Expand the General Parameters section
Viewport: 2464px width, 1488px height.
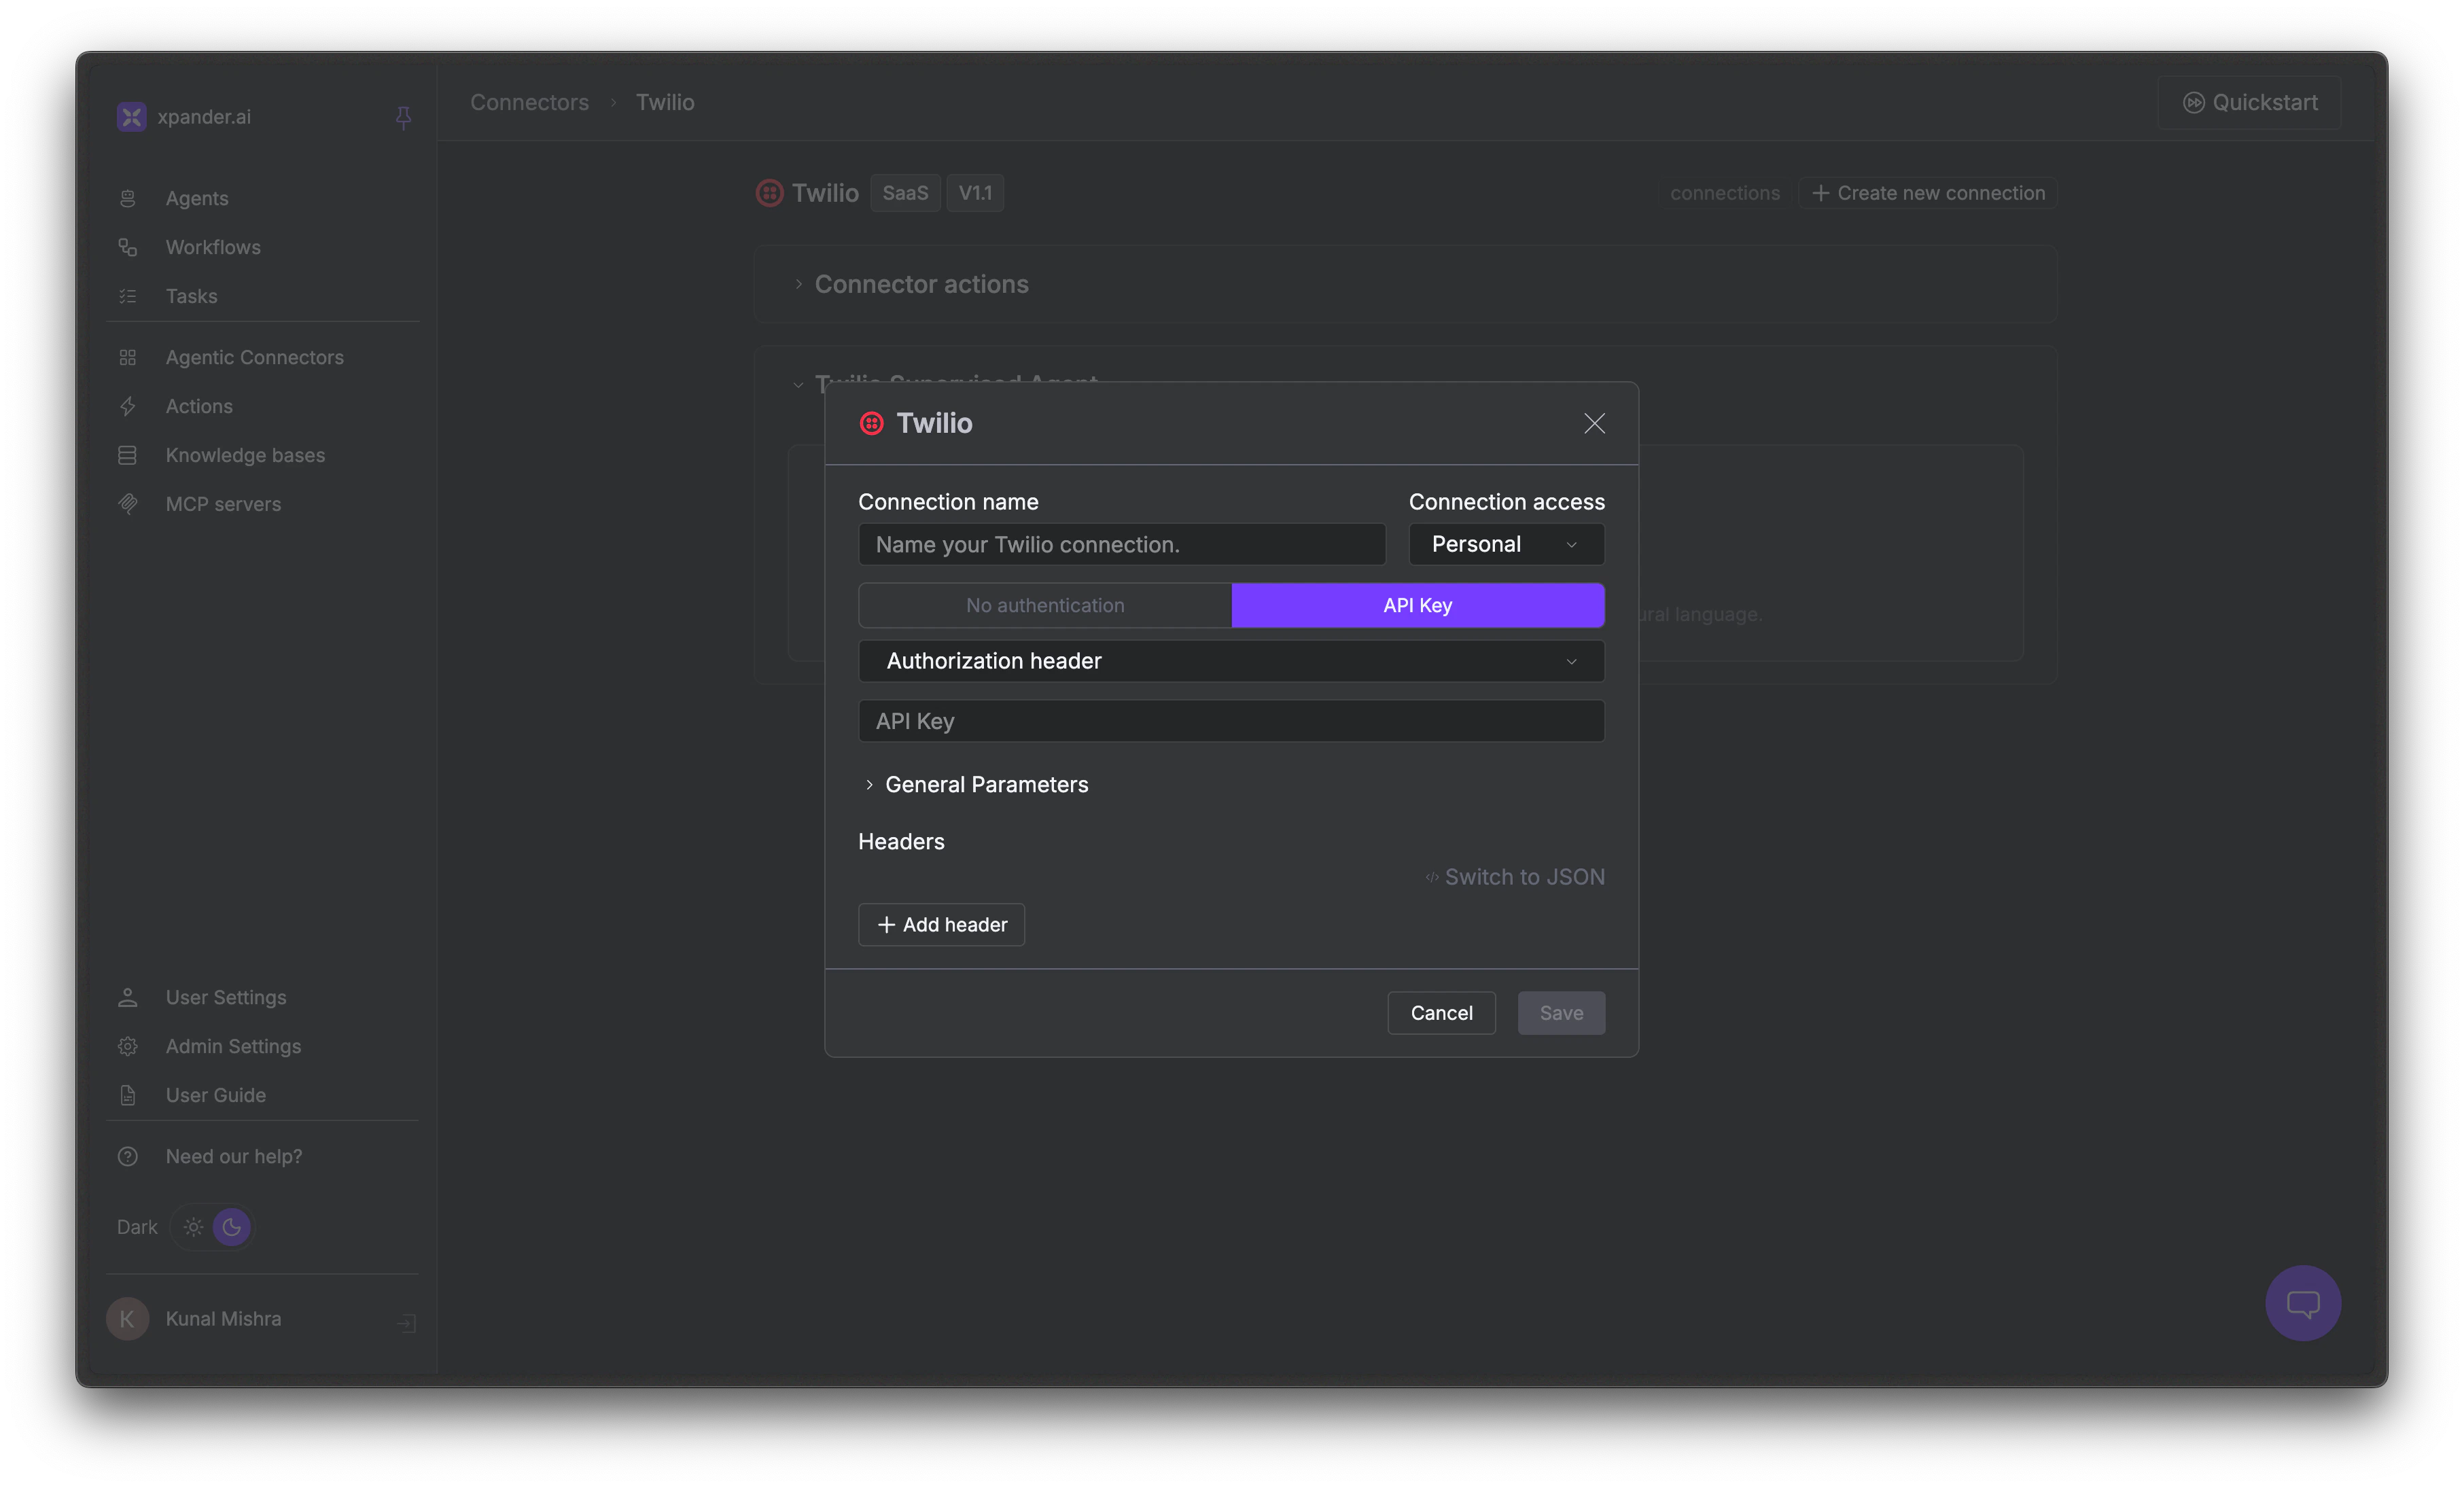pos(986,784)
